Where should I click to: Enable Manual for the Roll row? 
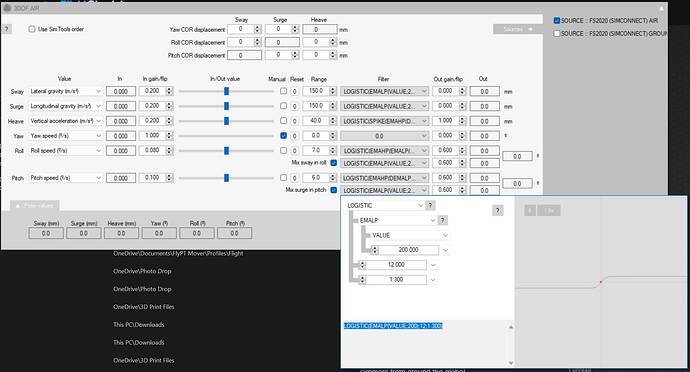point(283,151)
